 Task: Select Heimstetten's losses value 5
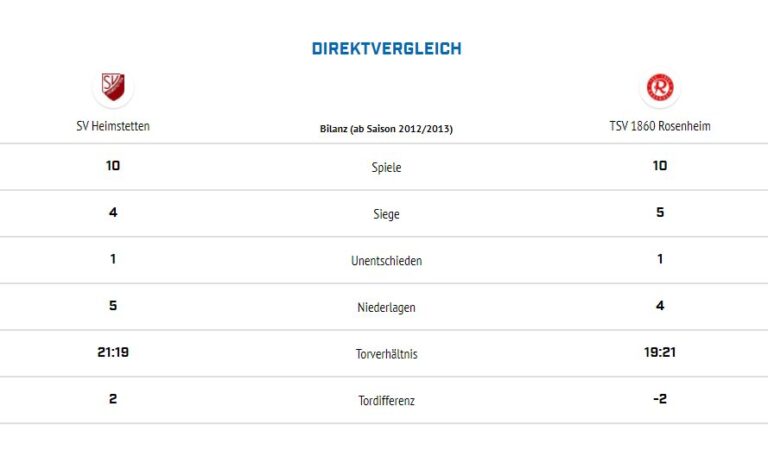[113, 306]
